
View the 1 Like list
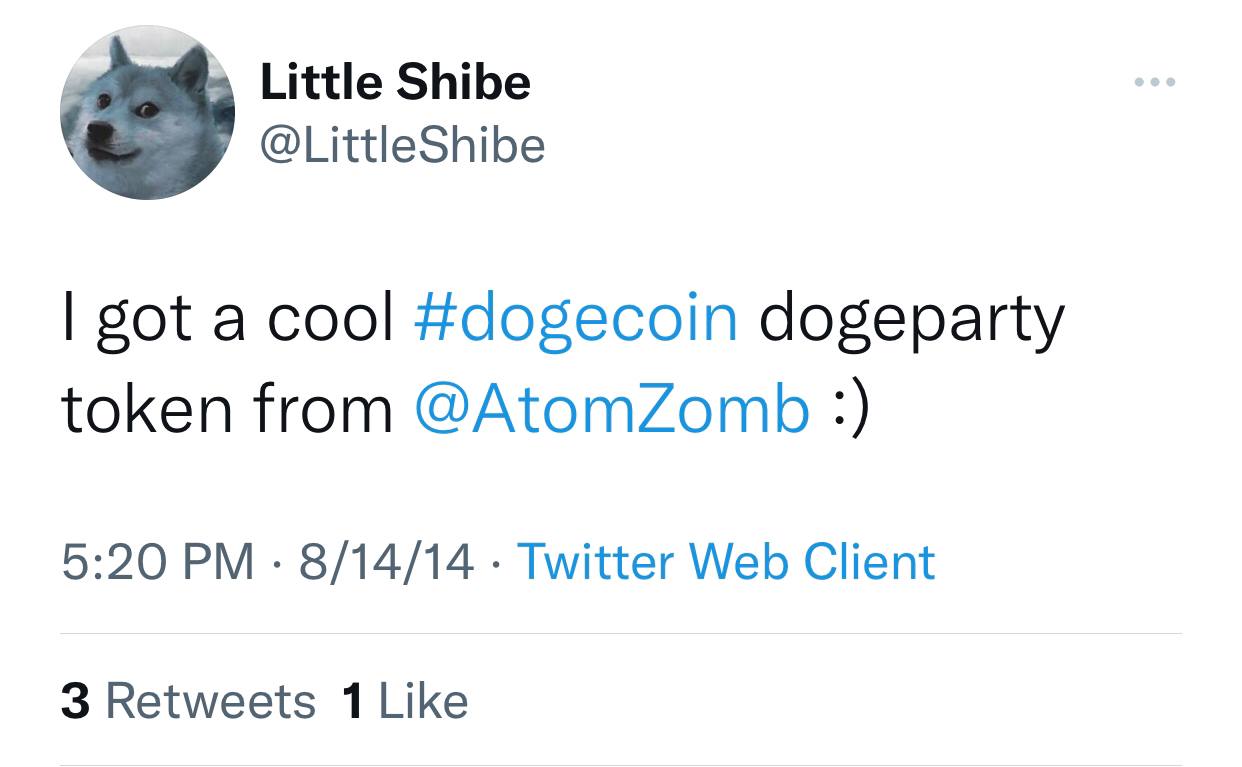(405, 700)
